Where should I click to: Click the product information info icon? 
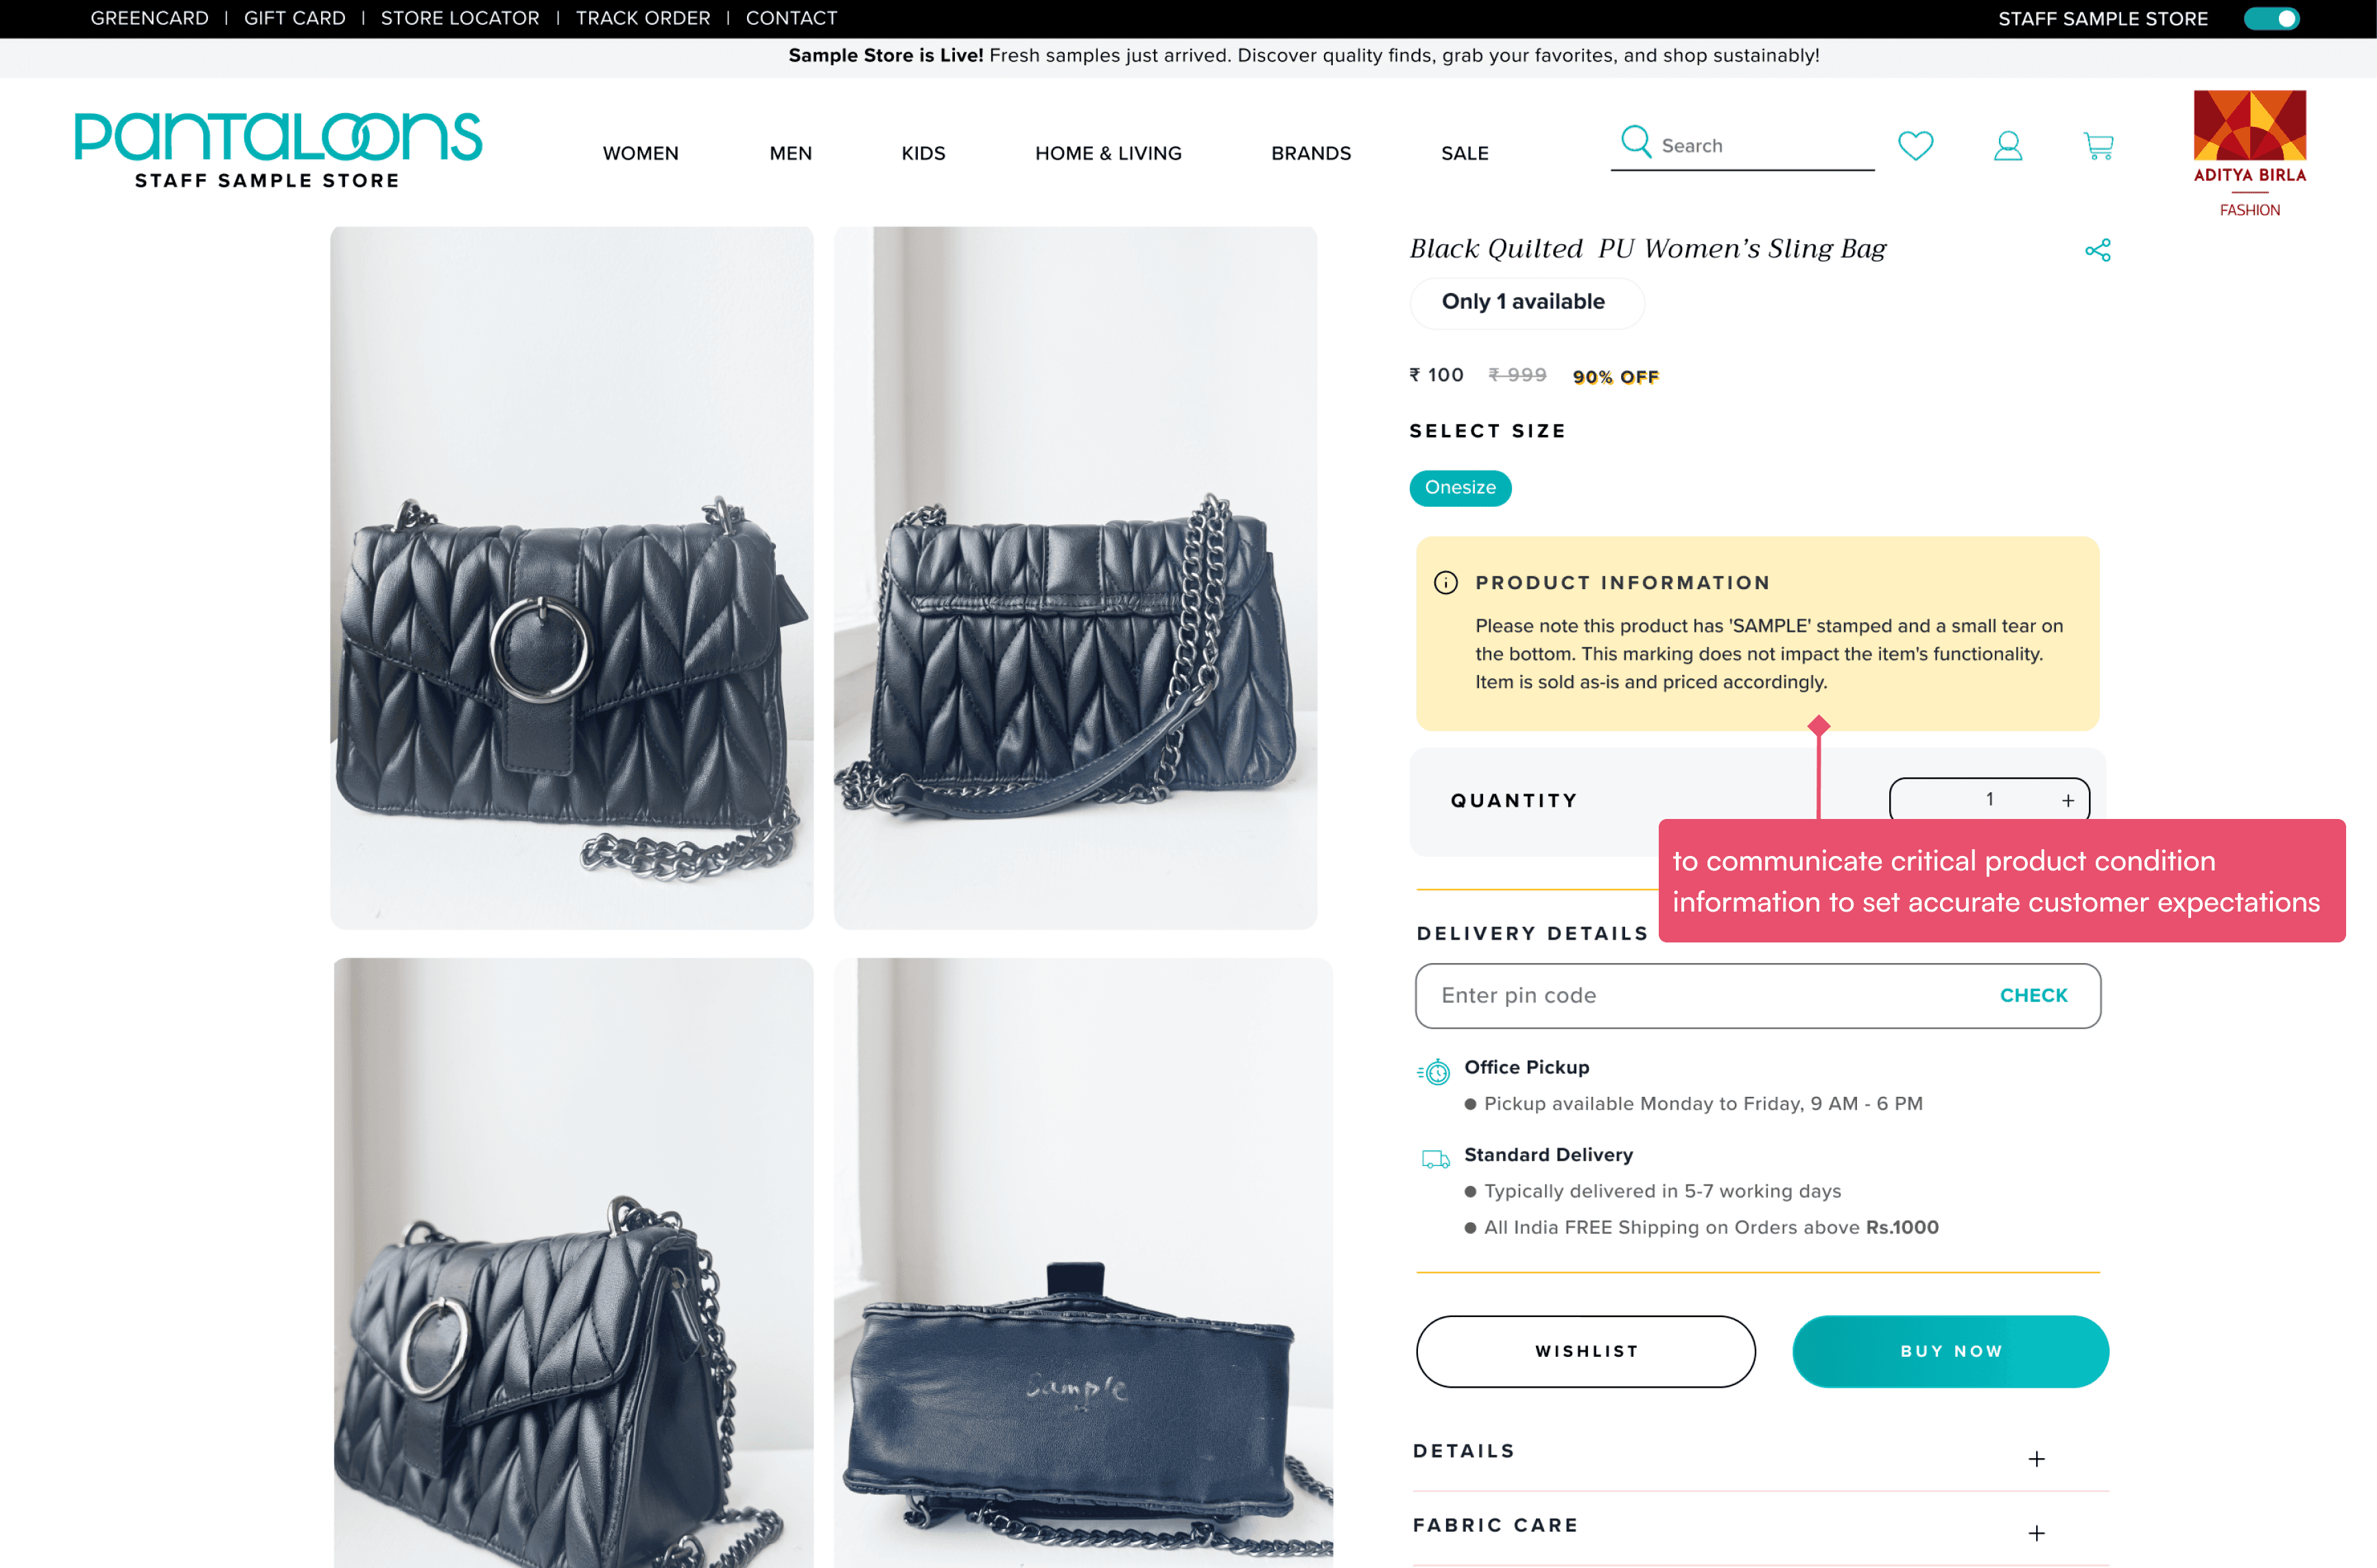[1445, 582]
